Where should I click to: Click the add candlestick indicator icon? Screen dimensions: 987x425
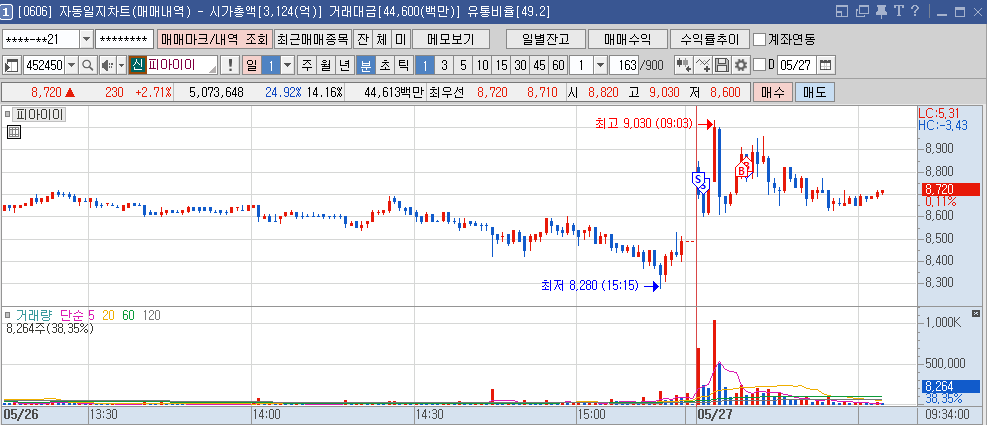[x=683, y=65]
